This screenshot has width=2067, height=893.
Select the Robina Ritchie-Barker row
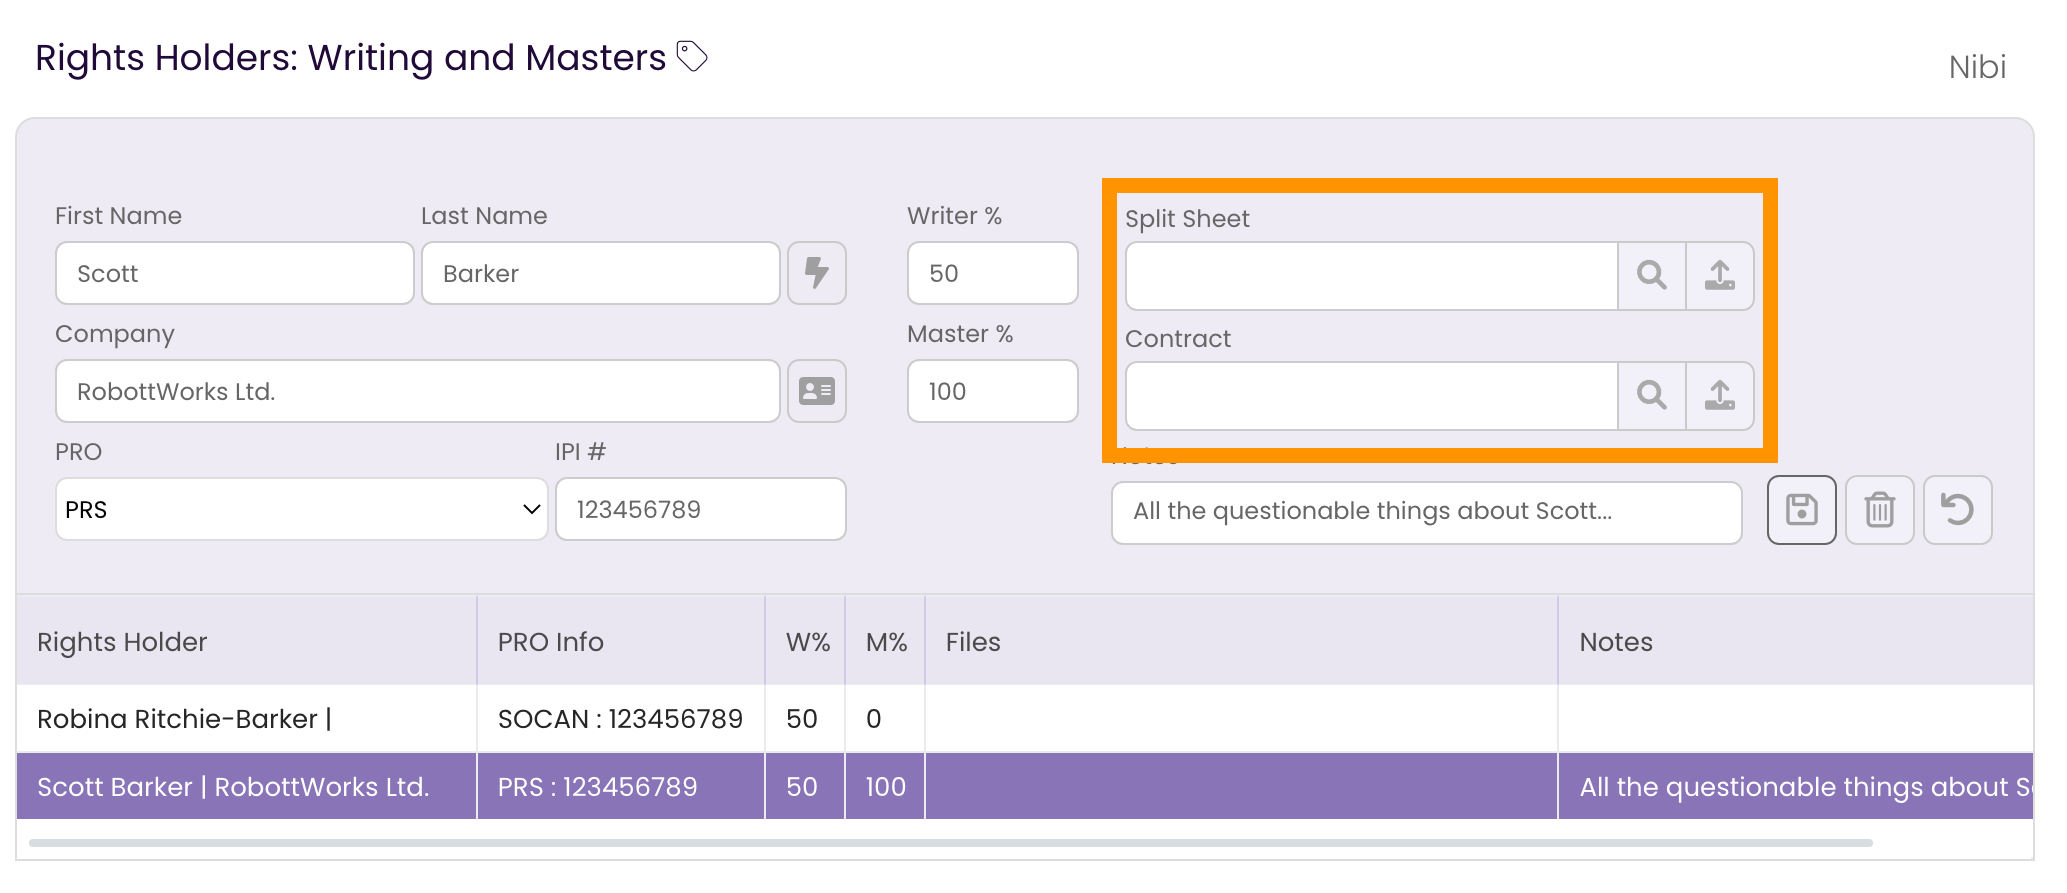point(1025,718)
